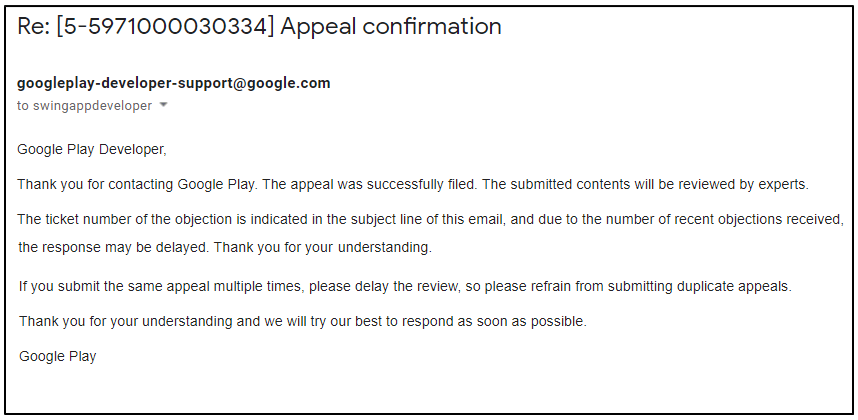Image resolution: width=858 pixels, height=420 pixels.
Task: Click sender address googleplay-developer-support@google.com
Action: [174, 83]
